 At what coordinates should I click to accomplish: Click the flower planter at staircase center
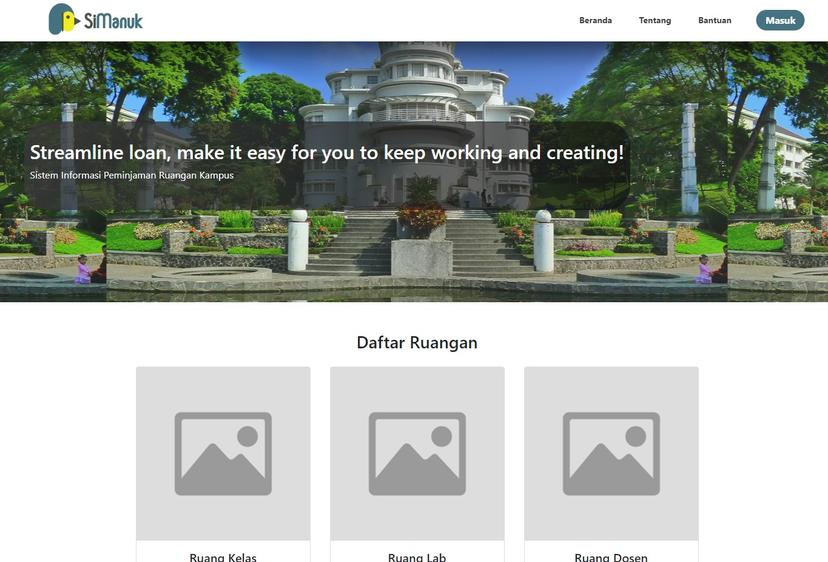(x=422, y=219)
